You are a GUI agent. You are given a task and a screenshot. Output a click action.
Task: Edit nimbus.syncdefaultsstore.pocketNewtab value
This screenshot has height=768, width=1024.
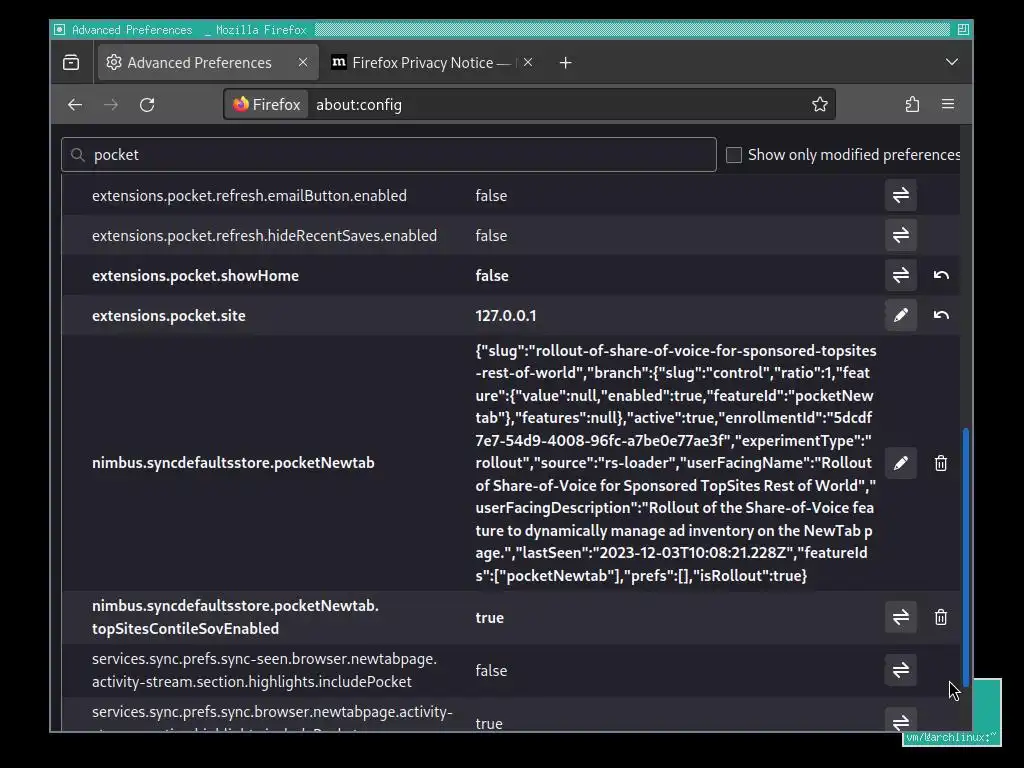pyautogui.click(x=901, y=463)
